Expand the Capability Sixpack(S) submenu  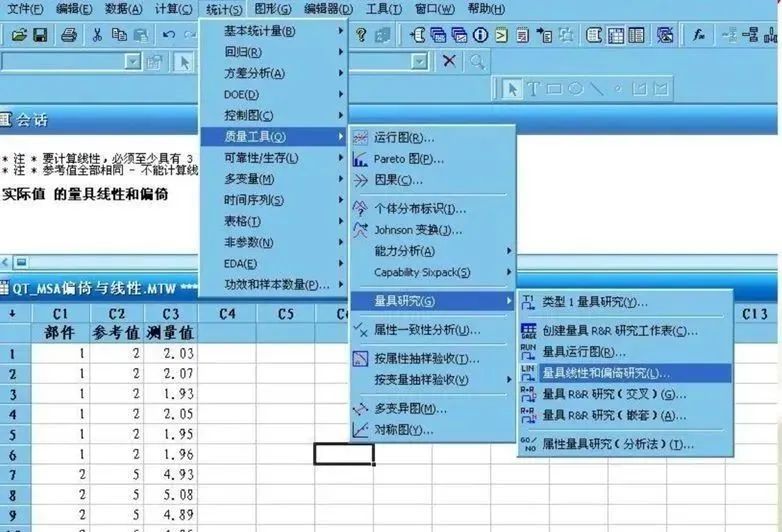pyautogui.click(x=433, y=272)
